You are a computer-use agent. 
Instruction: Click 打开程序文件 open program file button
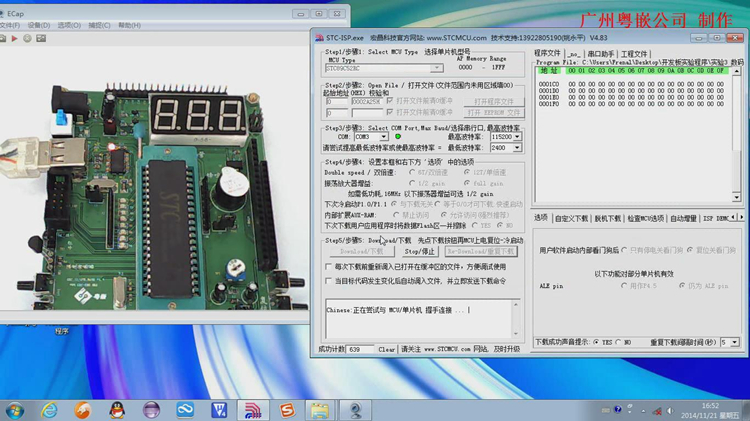[494, 101]
